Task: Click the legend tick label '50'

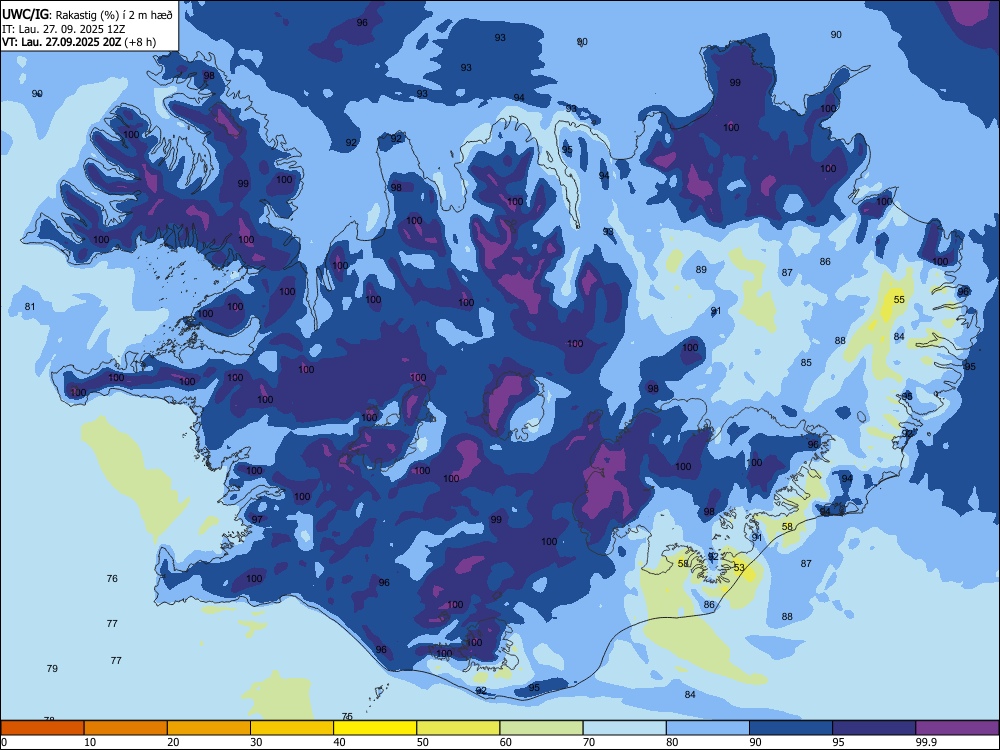Action: [423, 742]
